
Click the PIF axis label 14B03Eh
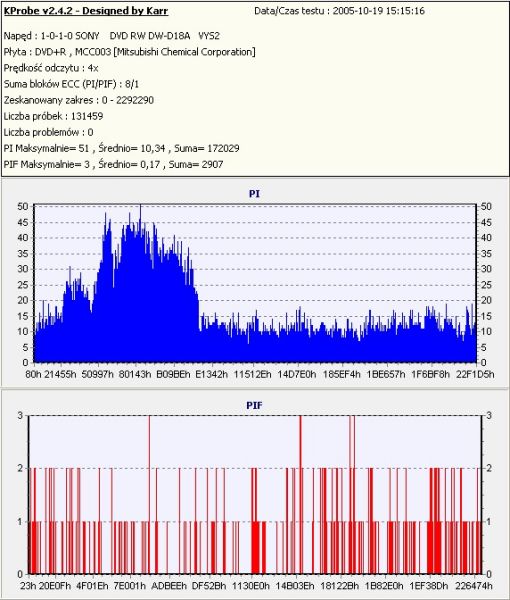295,586
